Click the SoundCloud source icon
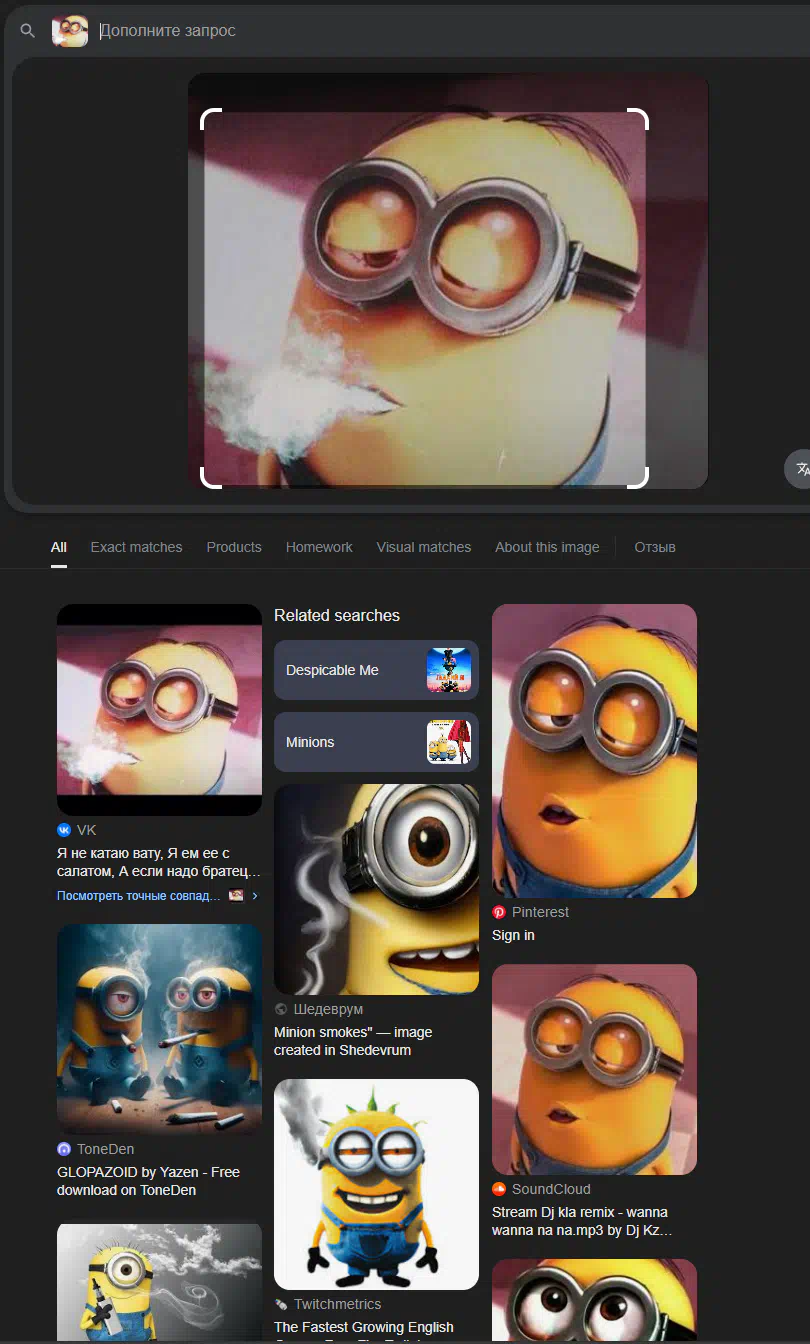Viewport: 810px width, 1344px height. point(499,1189)
